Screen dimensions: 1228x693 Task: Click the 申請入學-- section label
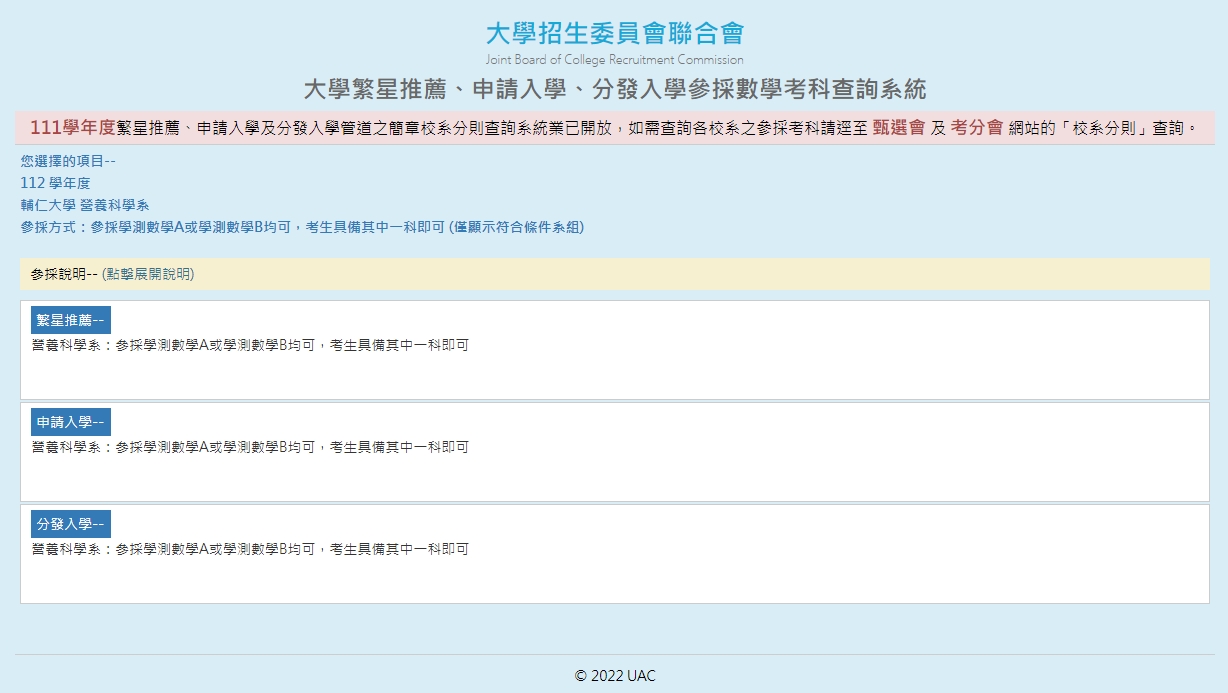71,422
